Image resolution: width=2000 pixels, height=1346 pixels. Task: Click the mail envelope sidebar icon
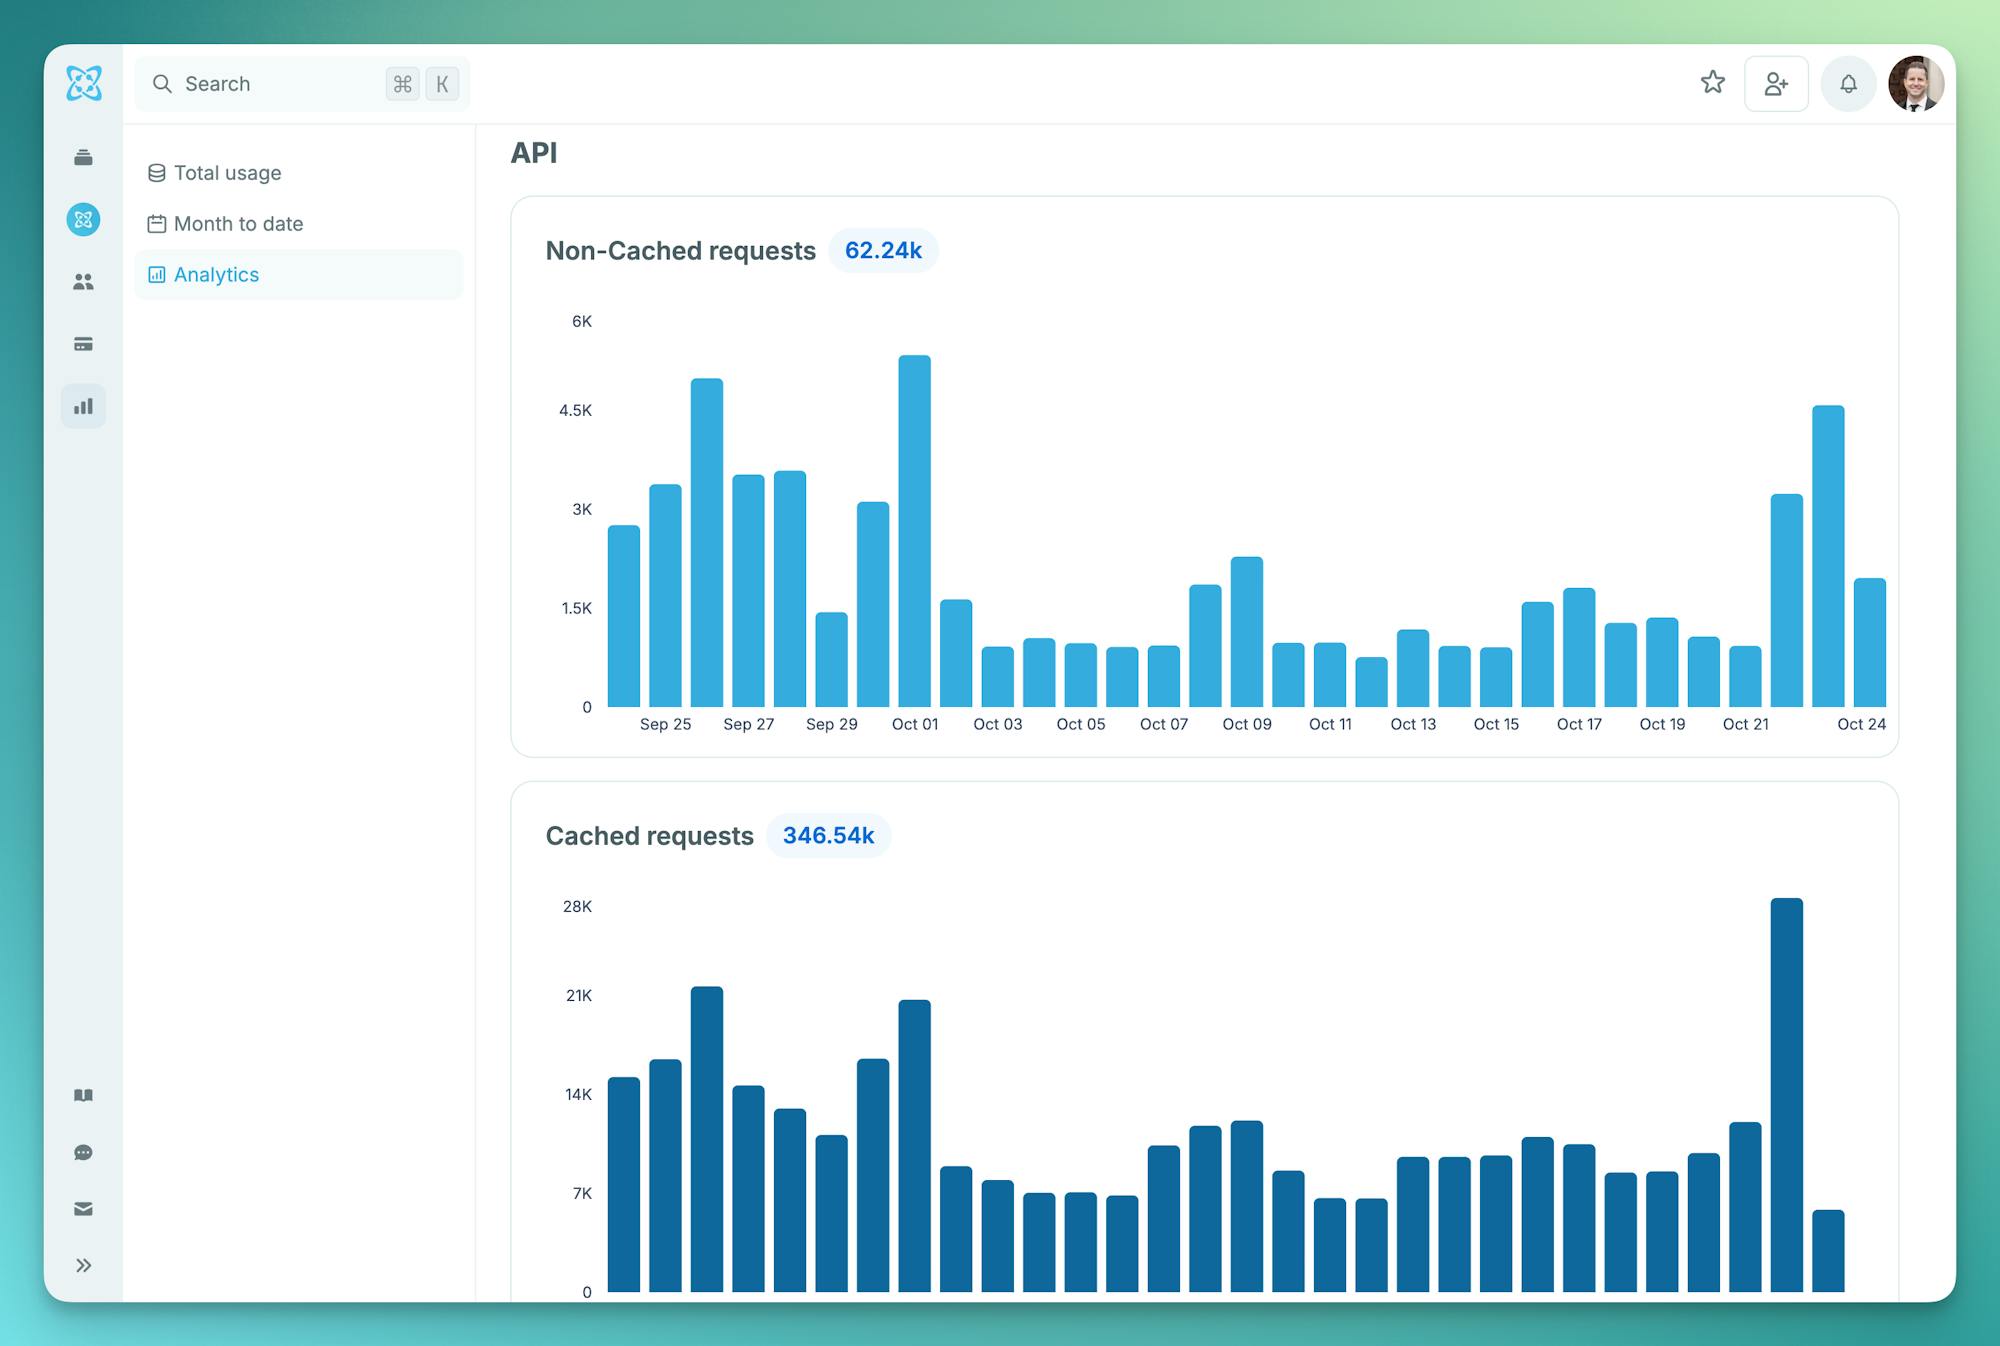point(84,1209)
